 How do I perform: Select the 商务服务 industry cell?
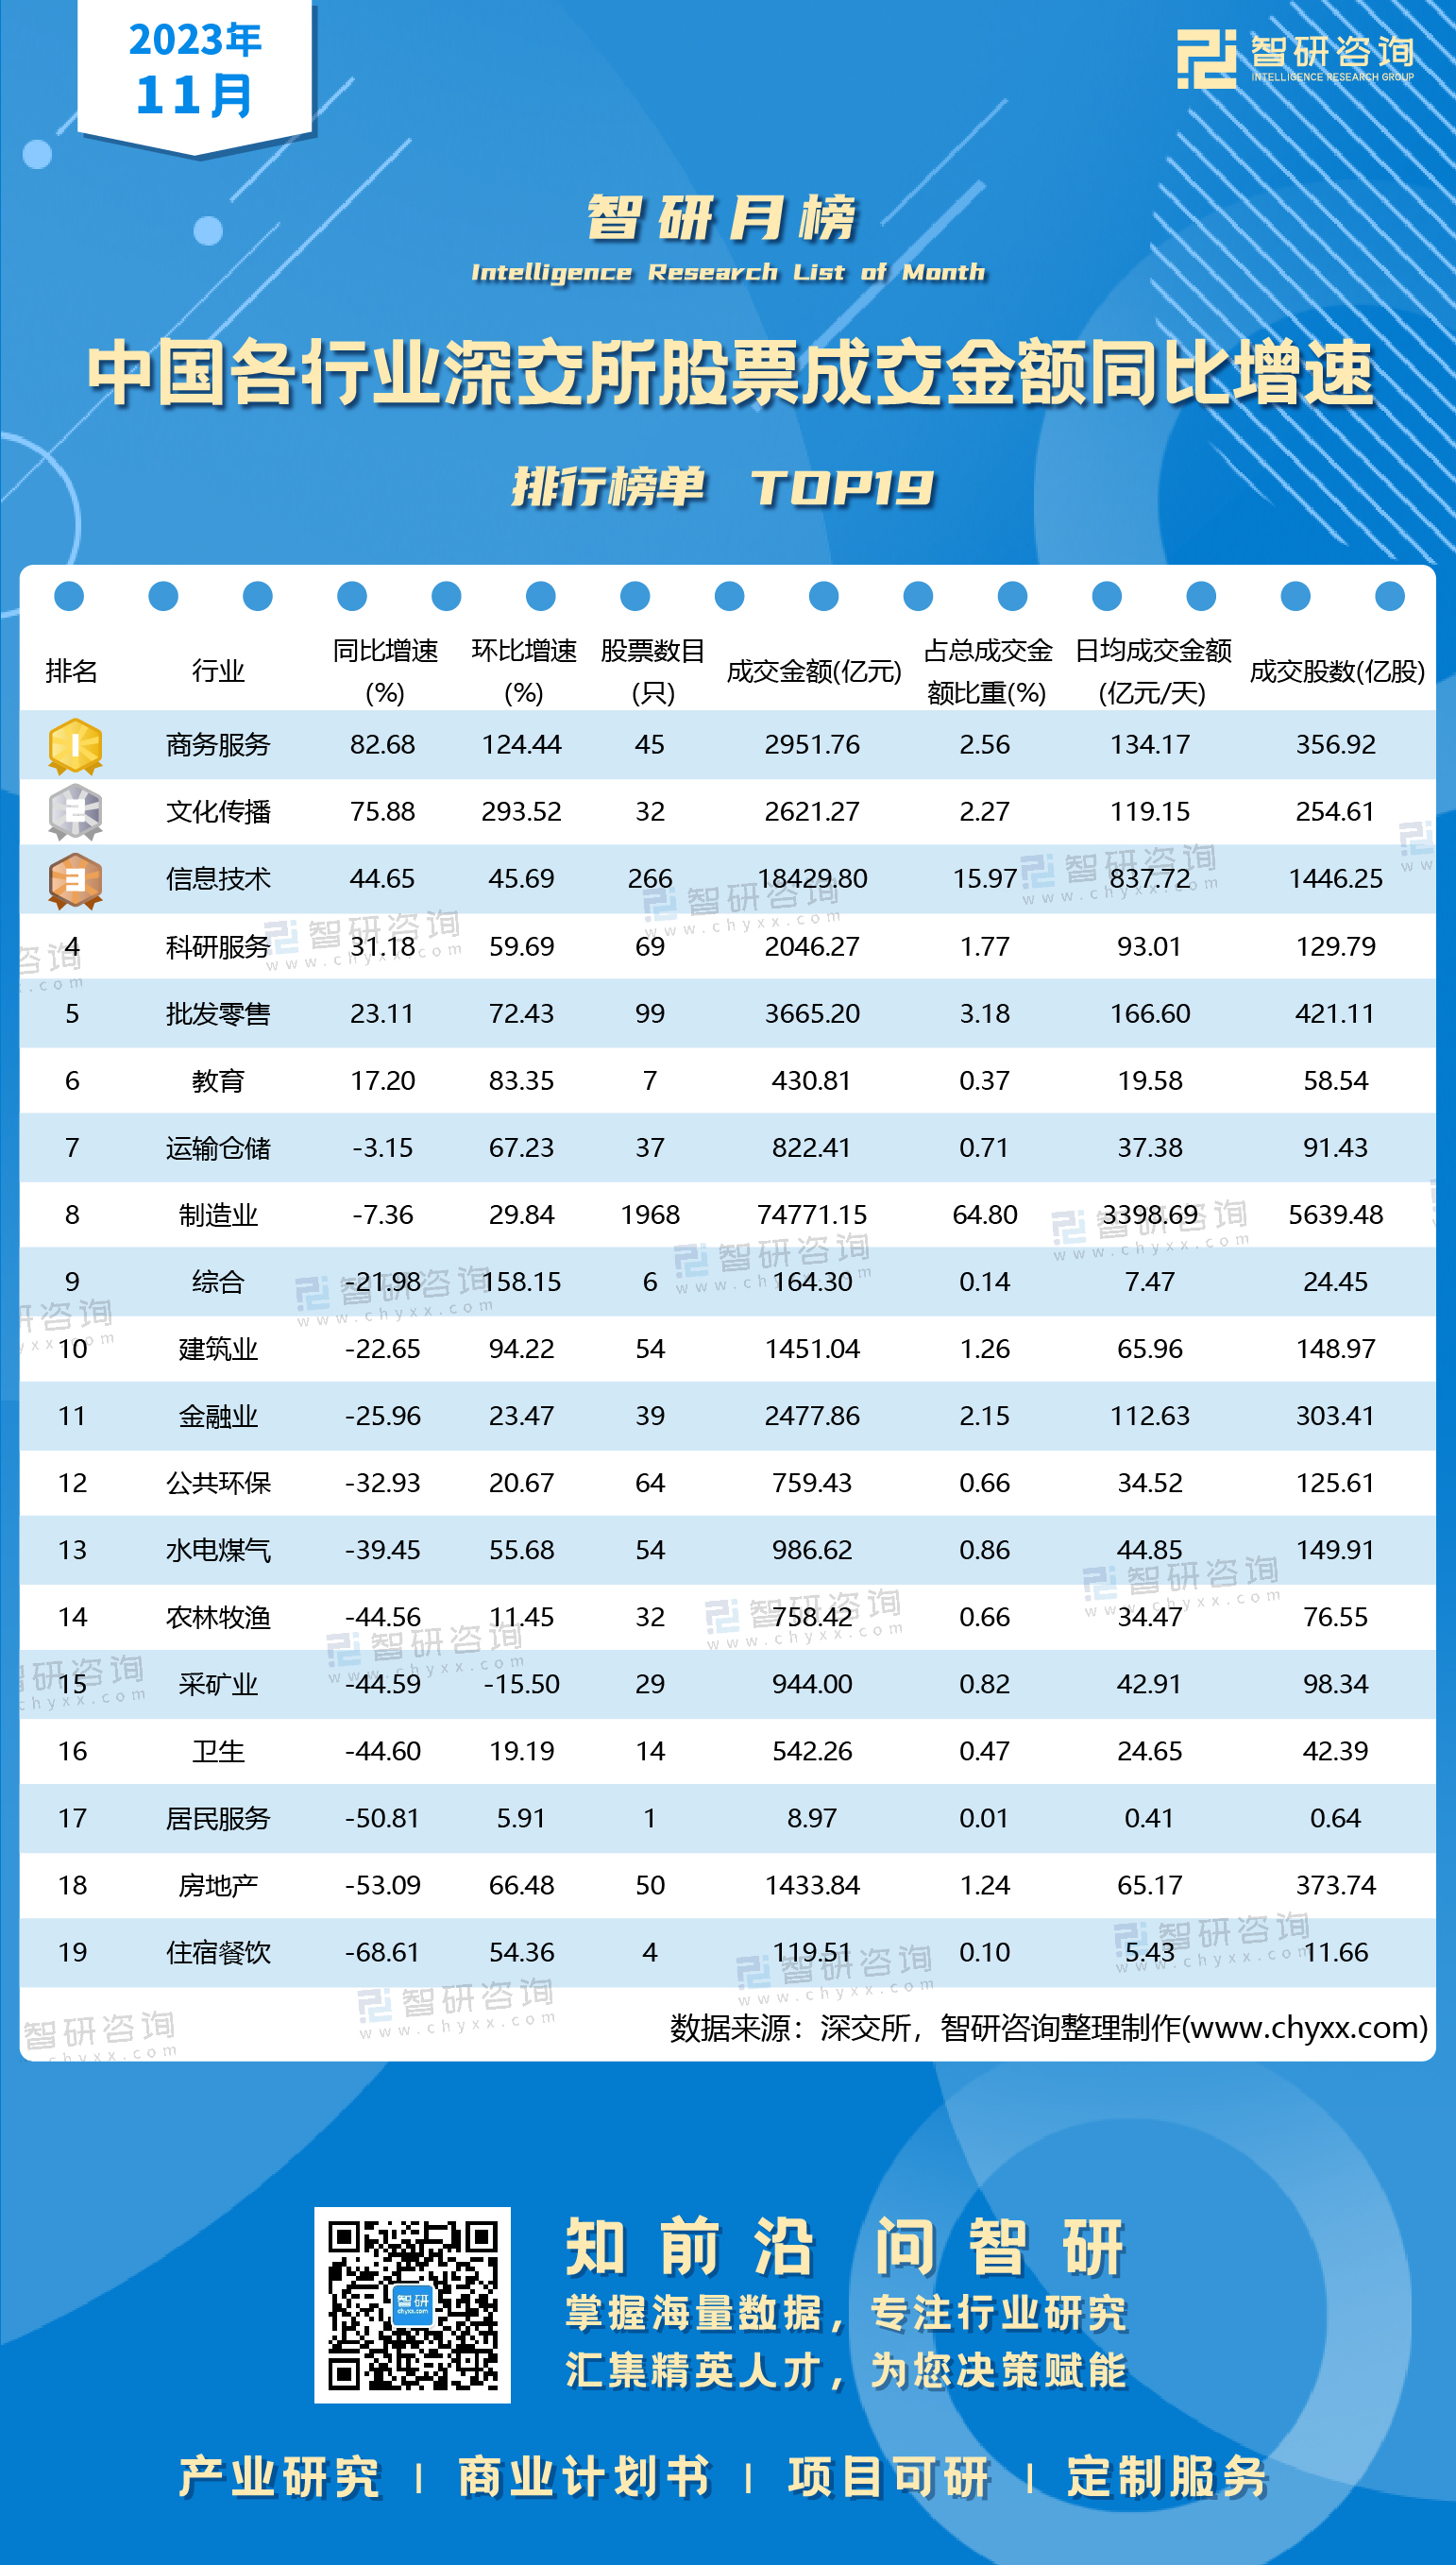coord(218,745)
